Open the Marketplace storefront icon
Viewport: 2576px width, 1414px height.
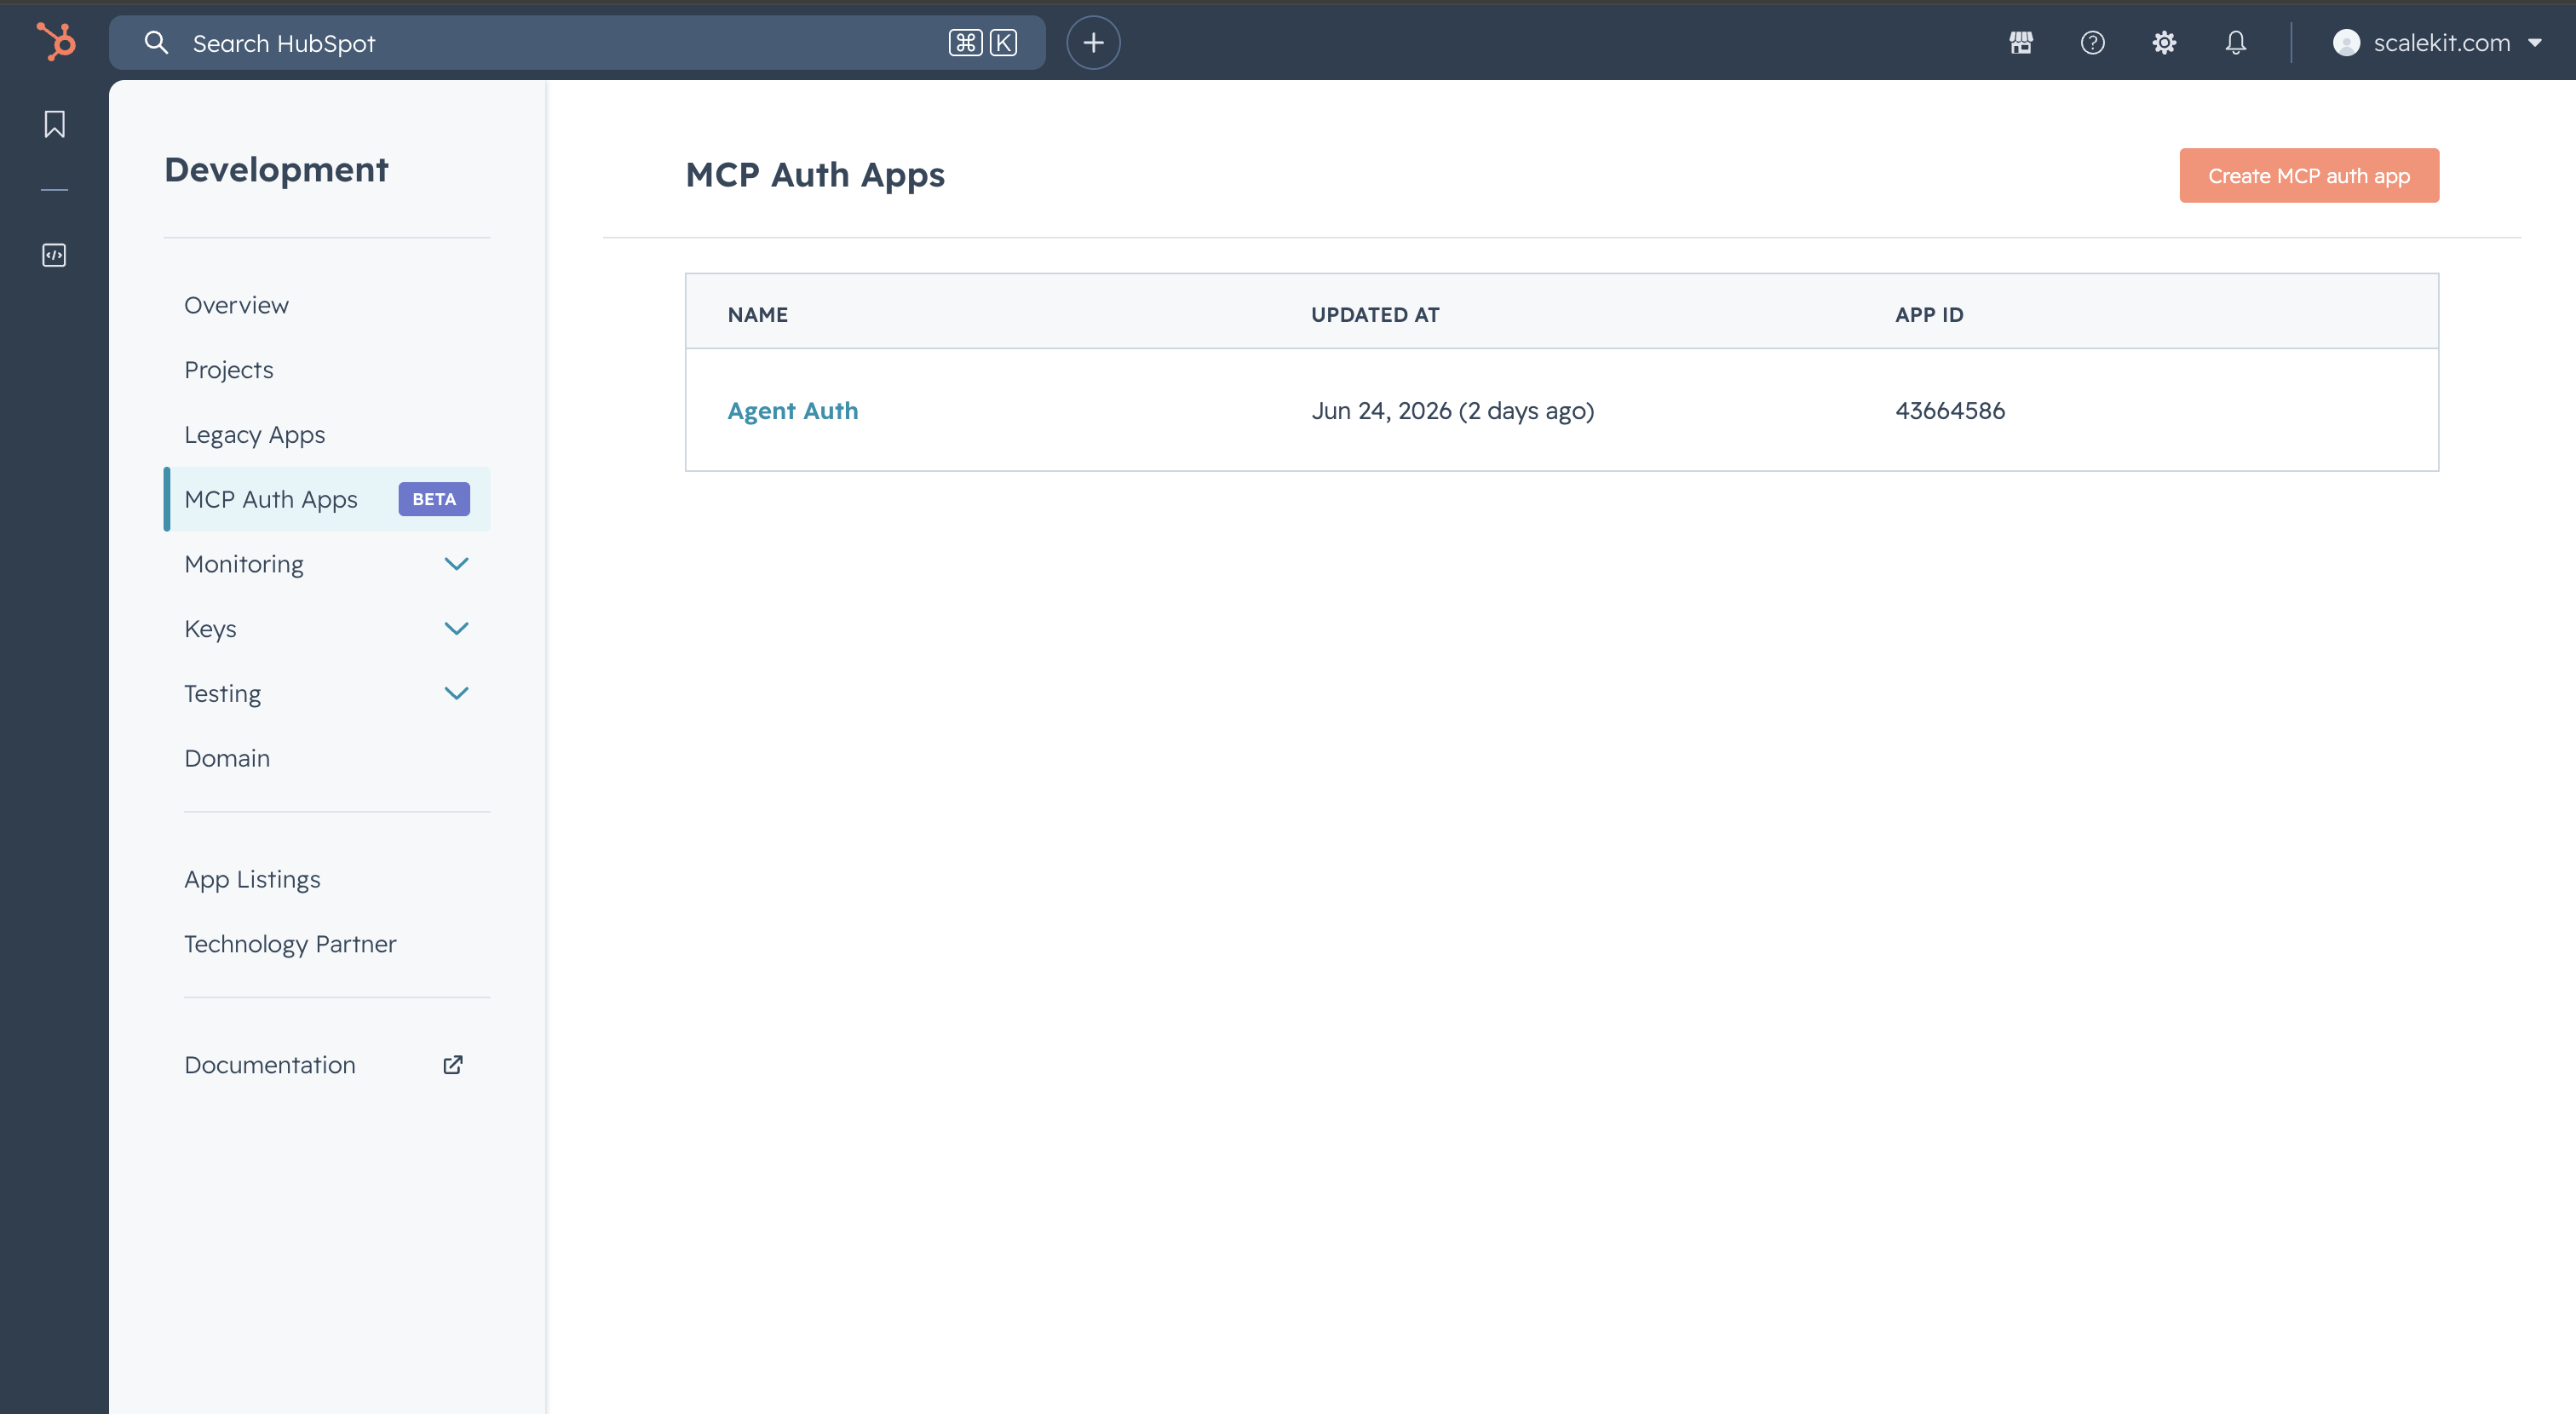pos(2021,42)
